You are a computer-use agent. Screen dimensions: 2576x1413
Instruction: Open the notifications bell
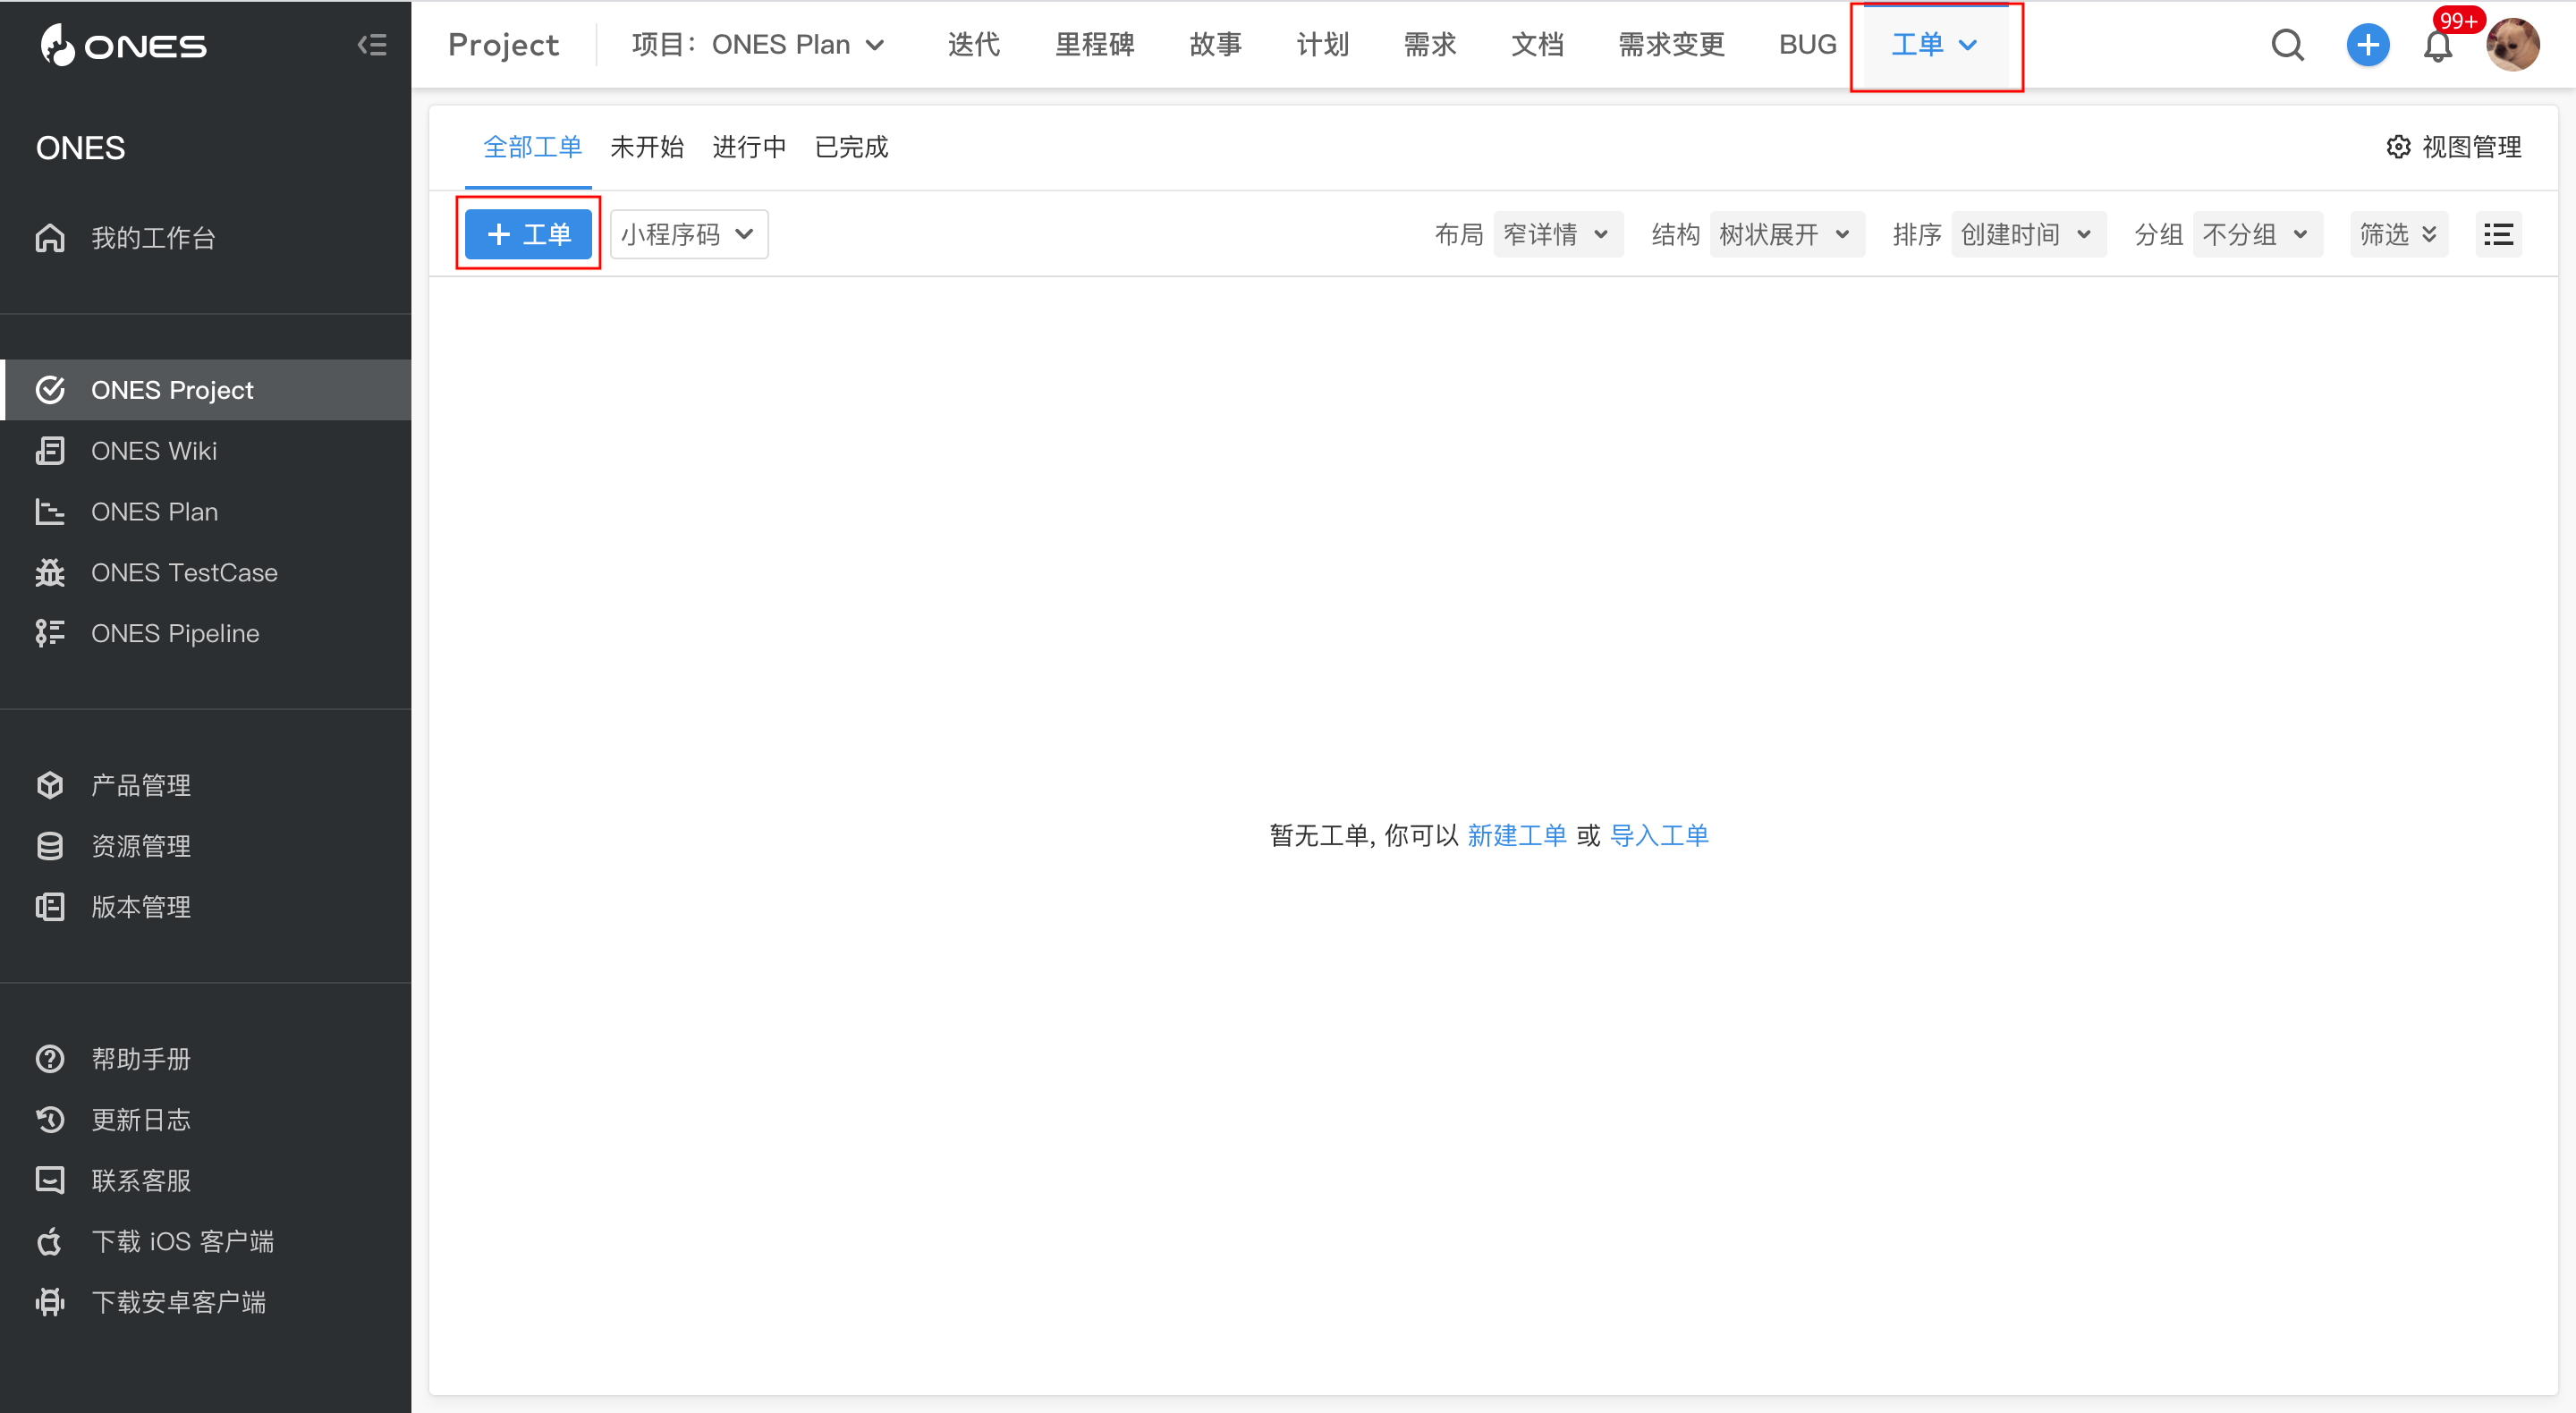pyautogui.click(x=2438, y=46)
